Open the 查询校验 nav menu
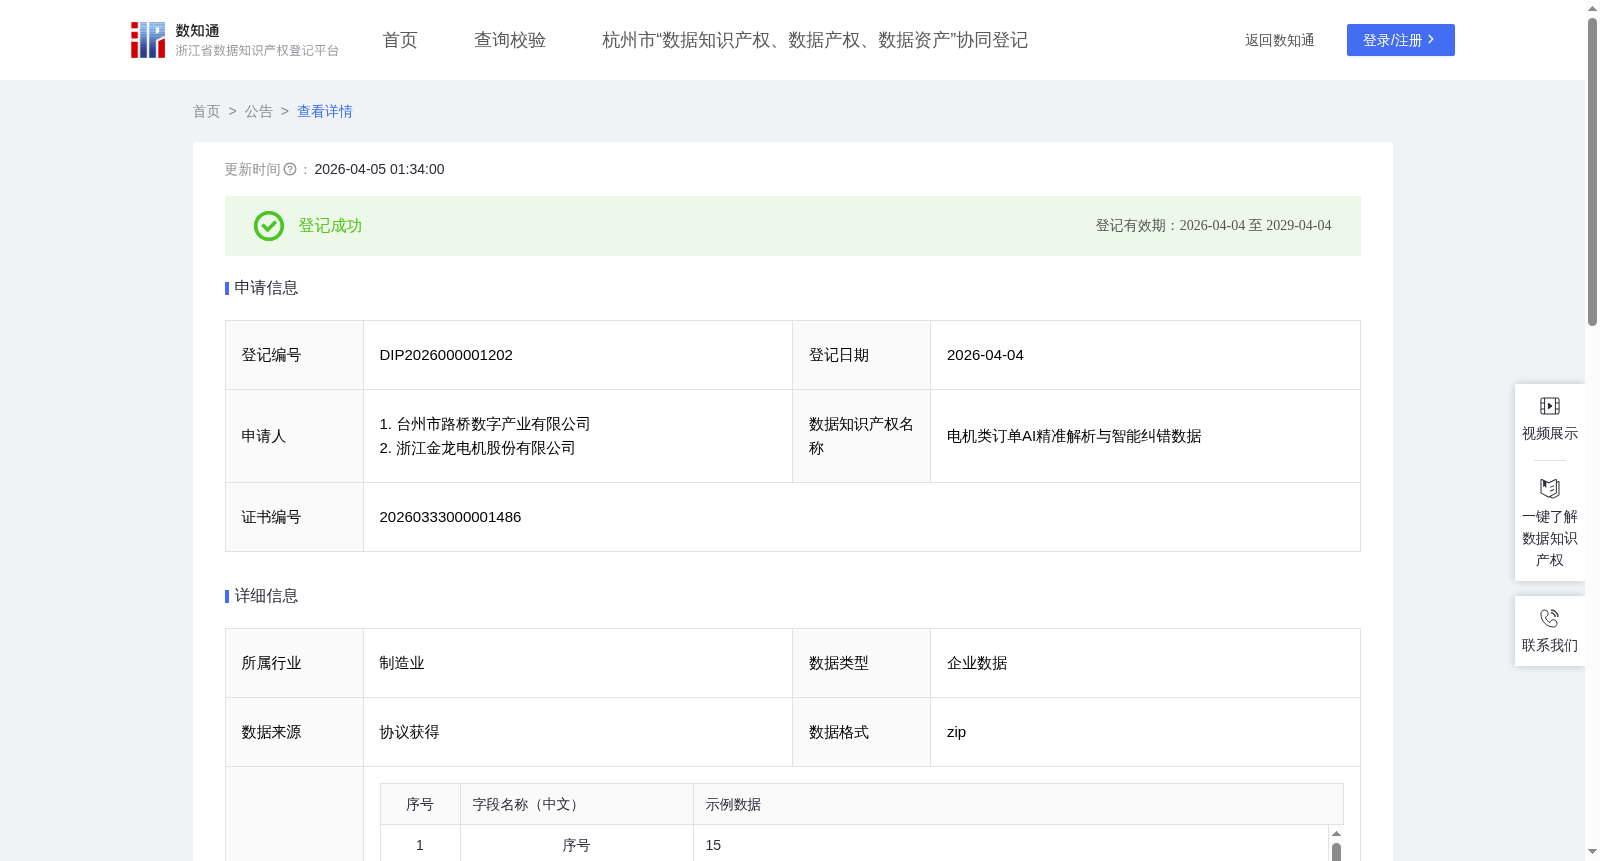1600x861 pixels. point(510,40)
